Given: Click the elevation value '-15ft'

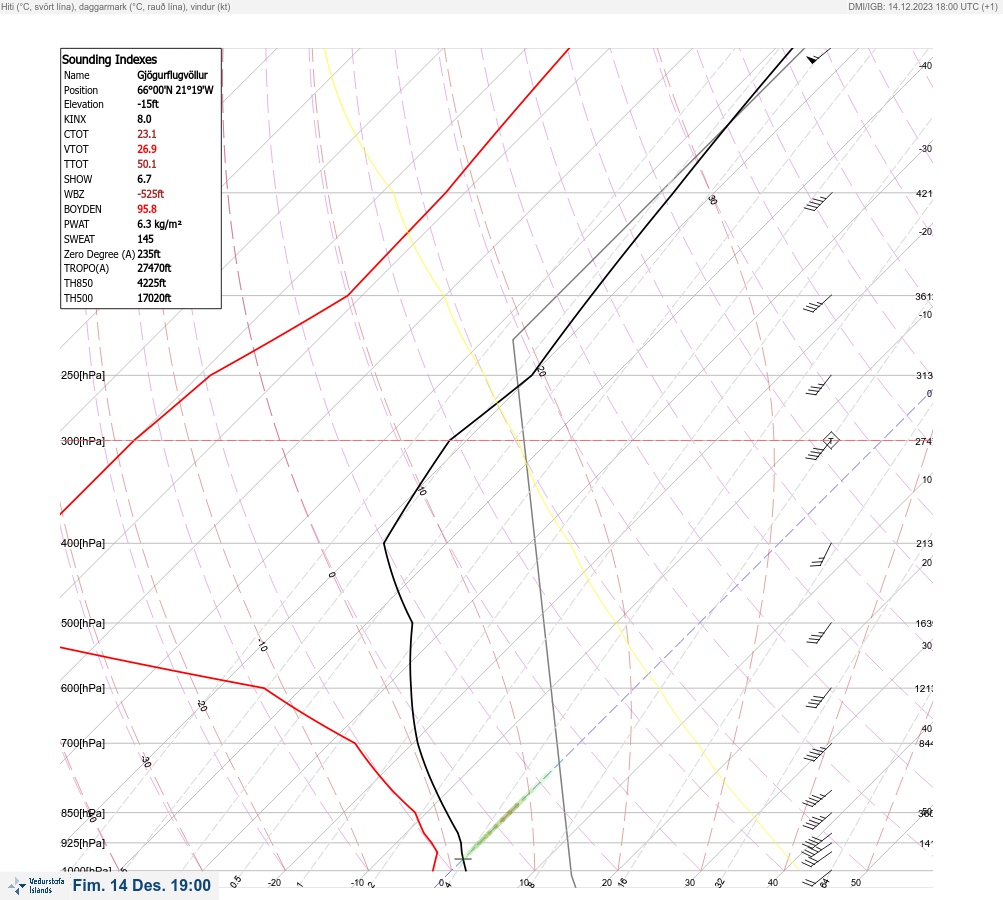Looking at the screenshot, I should (x=148, y=104).
